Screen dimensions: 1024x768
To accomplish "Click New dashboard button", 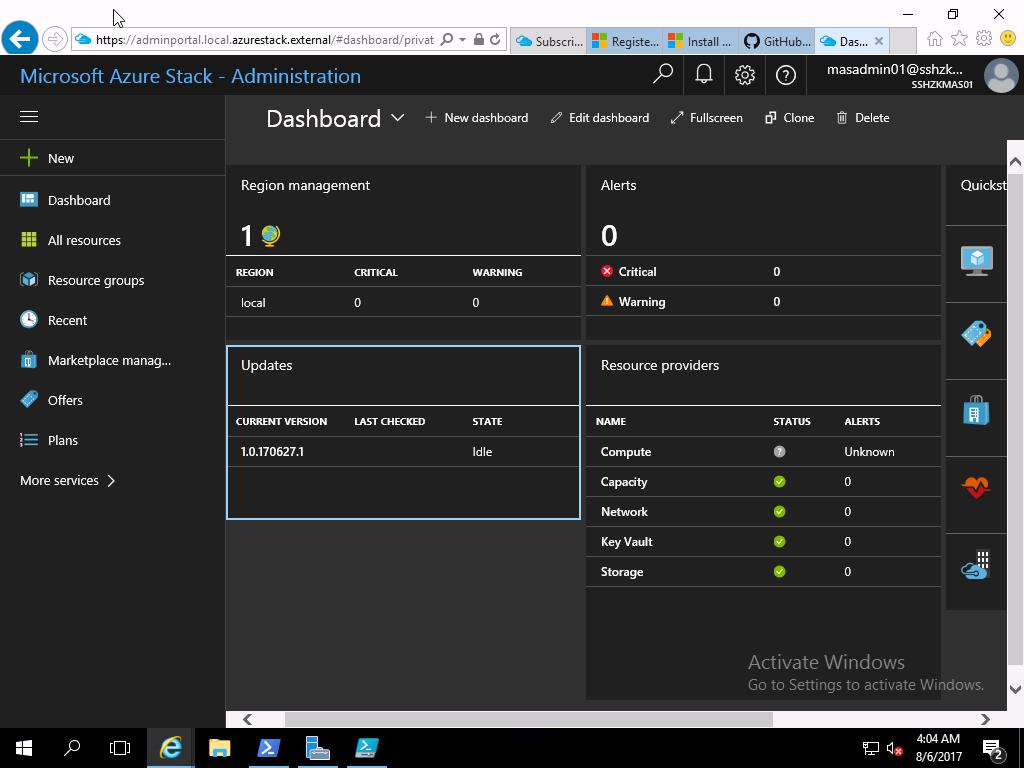I will pos(477,118).
